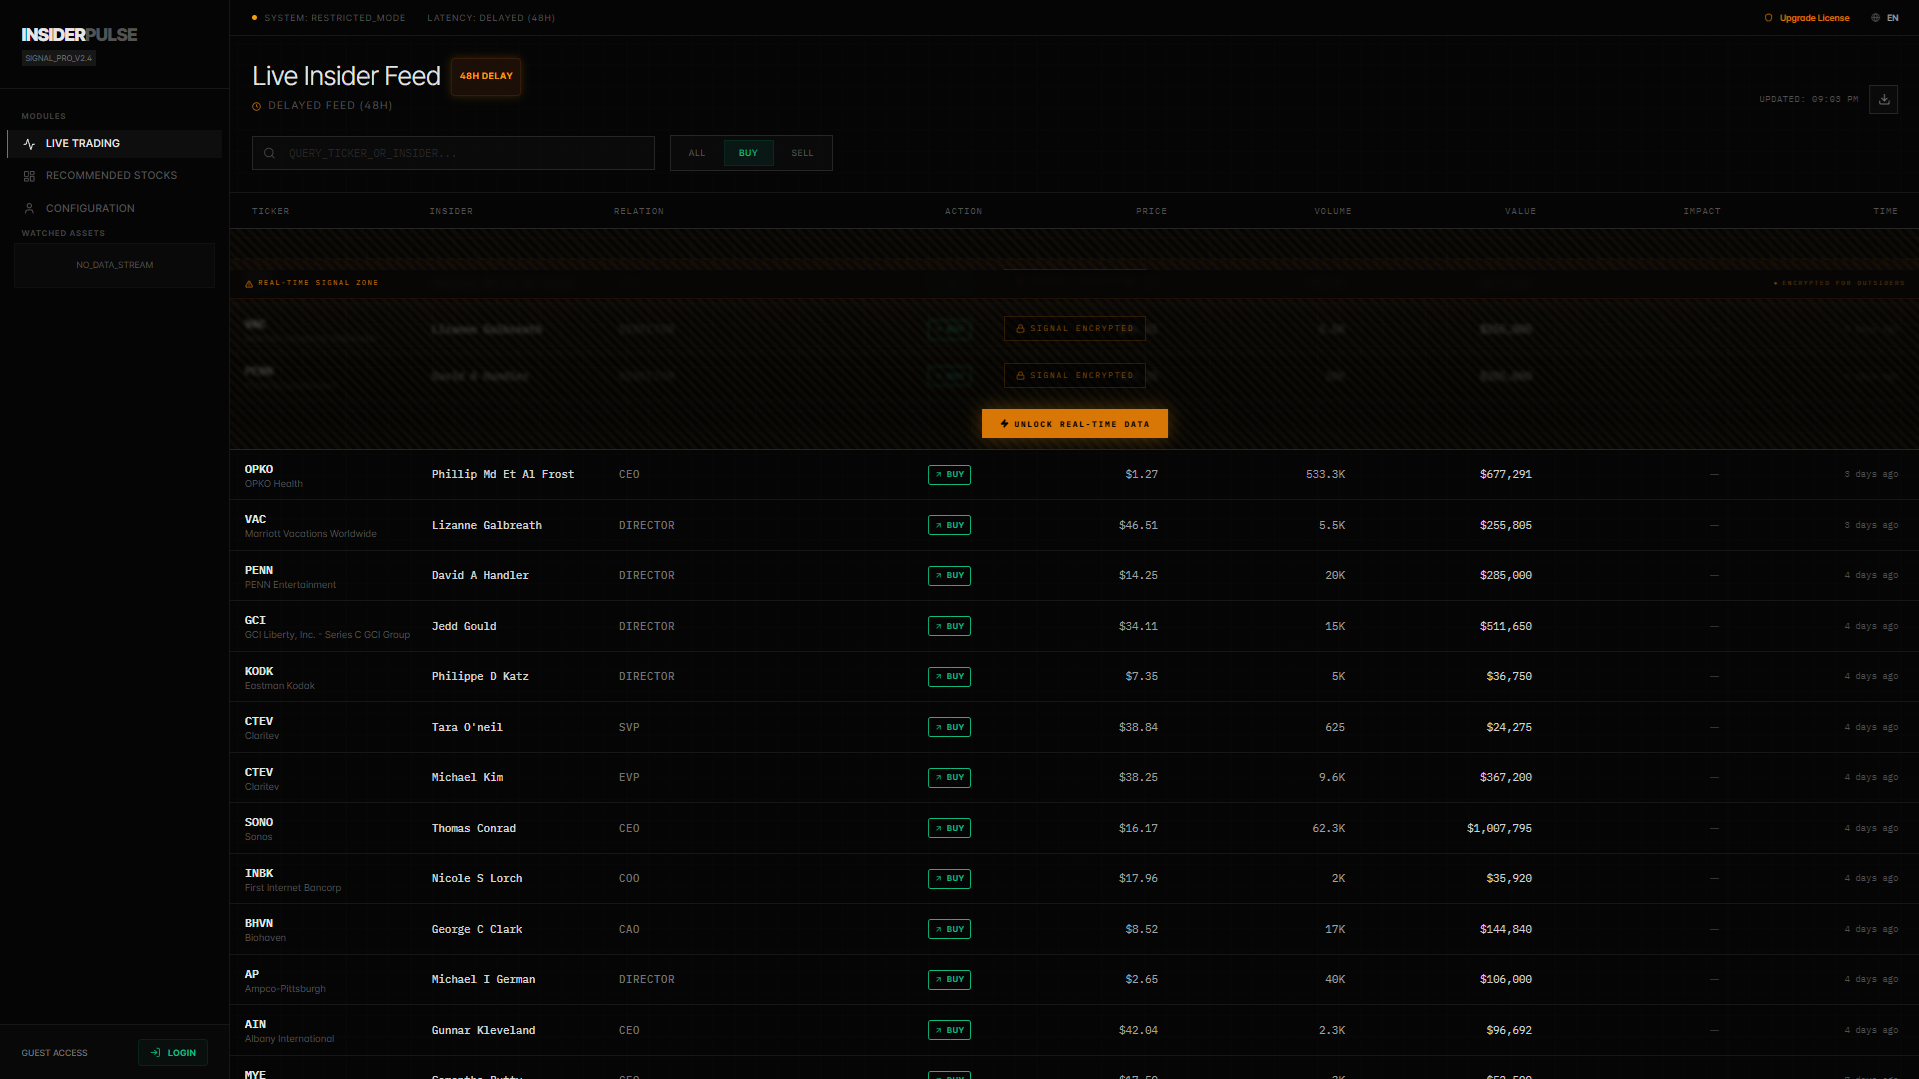Click GCI ticker symbol

tap(255, 621)
